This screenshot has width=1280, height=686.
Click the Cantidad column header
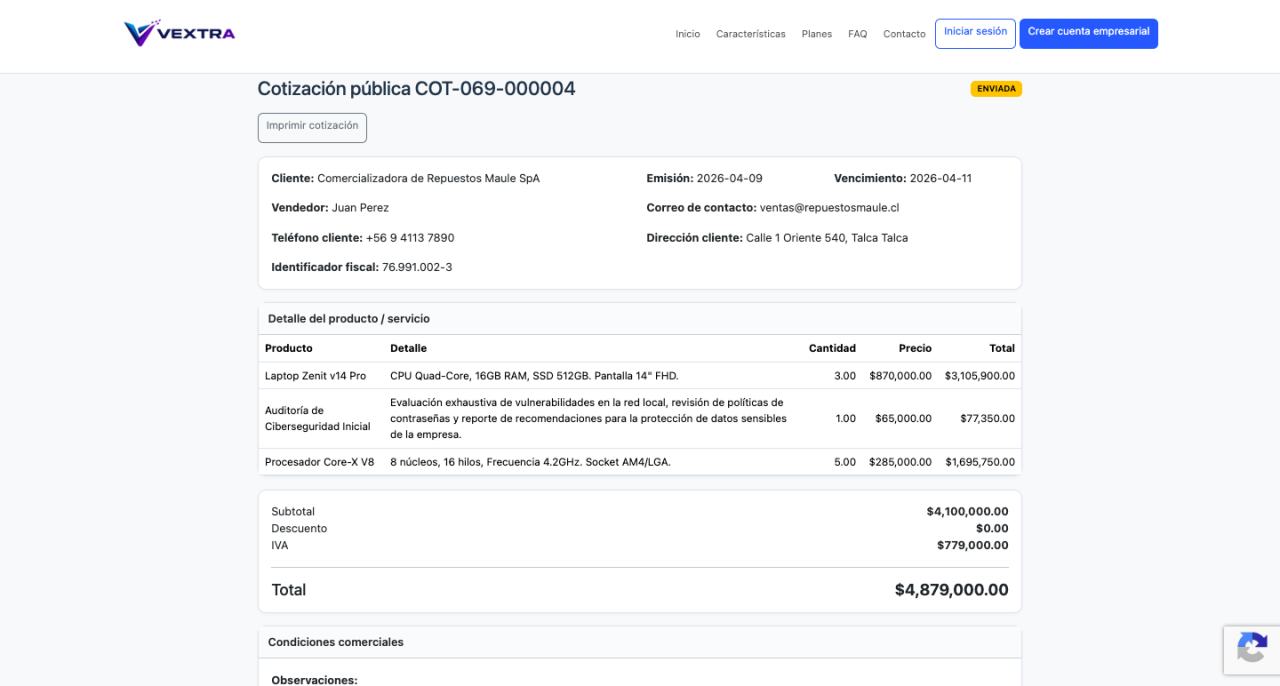click(832, 348)
